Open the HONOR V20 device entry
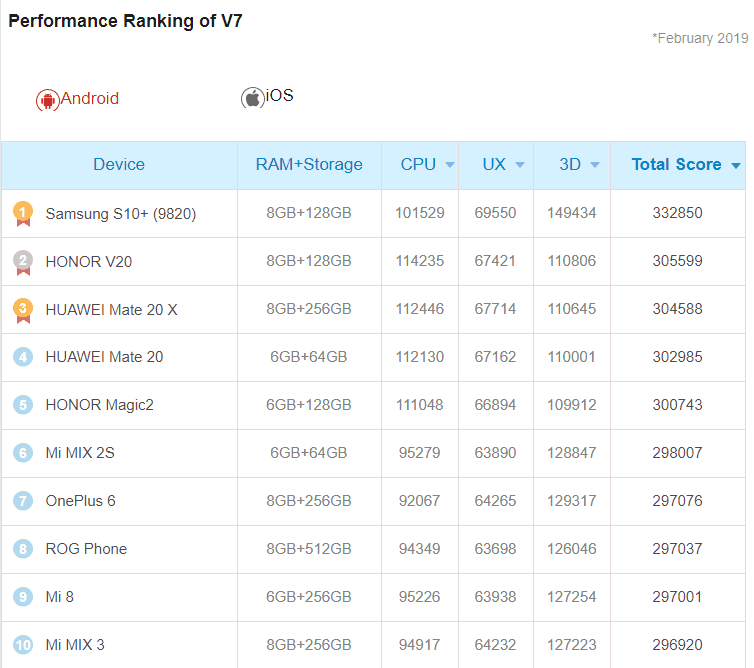This screenshot has width=754, height=668. click(88, 262)
